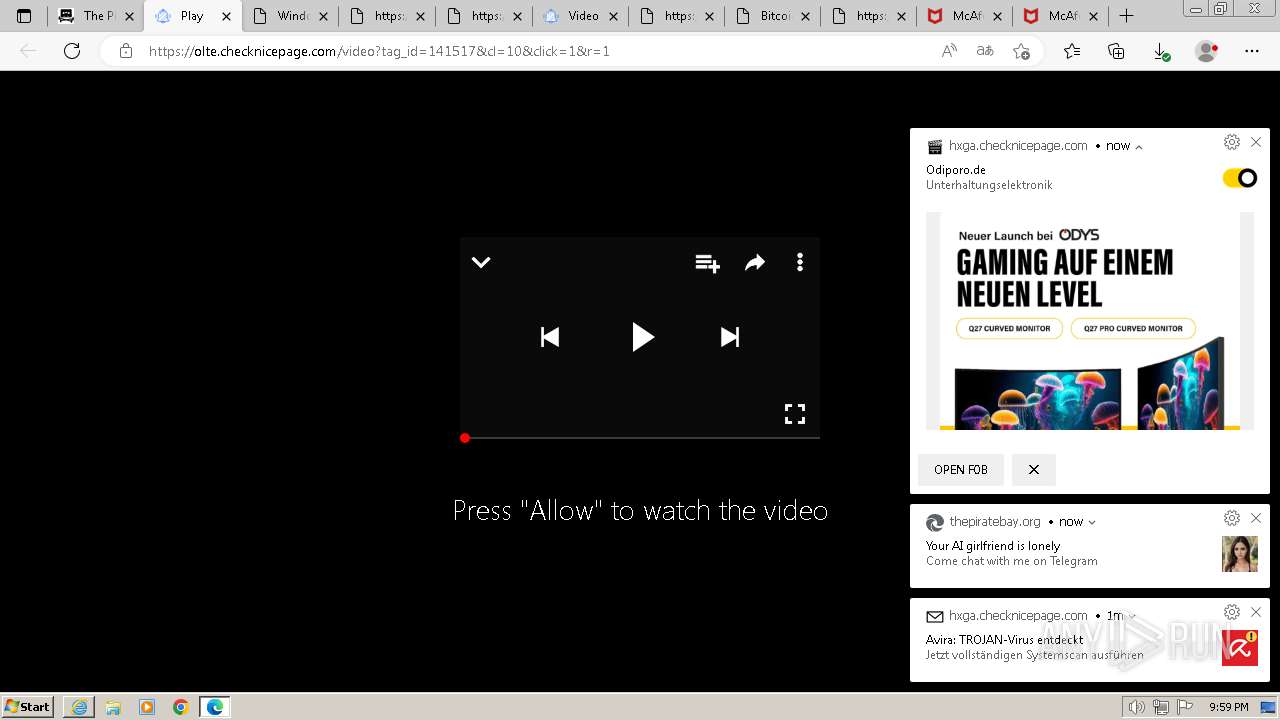Screen dimensions: 1280x720
Task: Close The Pirate Bay tab
Action: pyautogui.click(x=129, y=16)
